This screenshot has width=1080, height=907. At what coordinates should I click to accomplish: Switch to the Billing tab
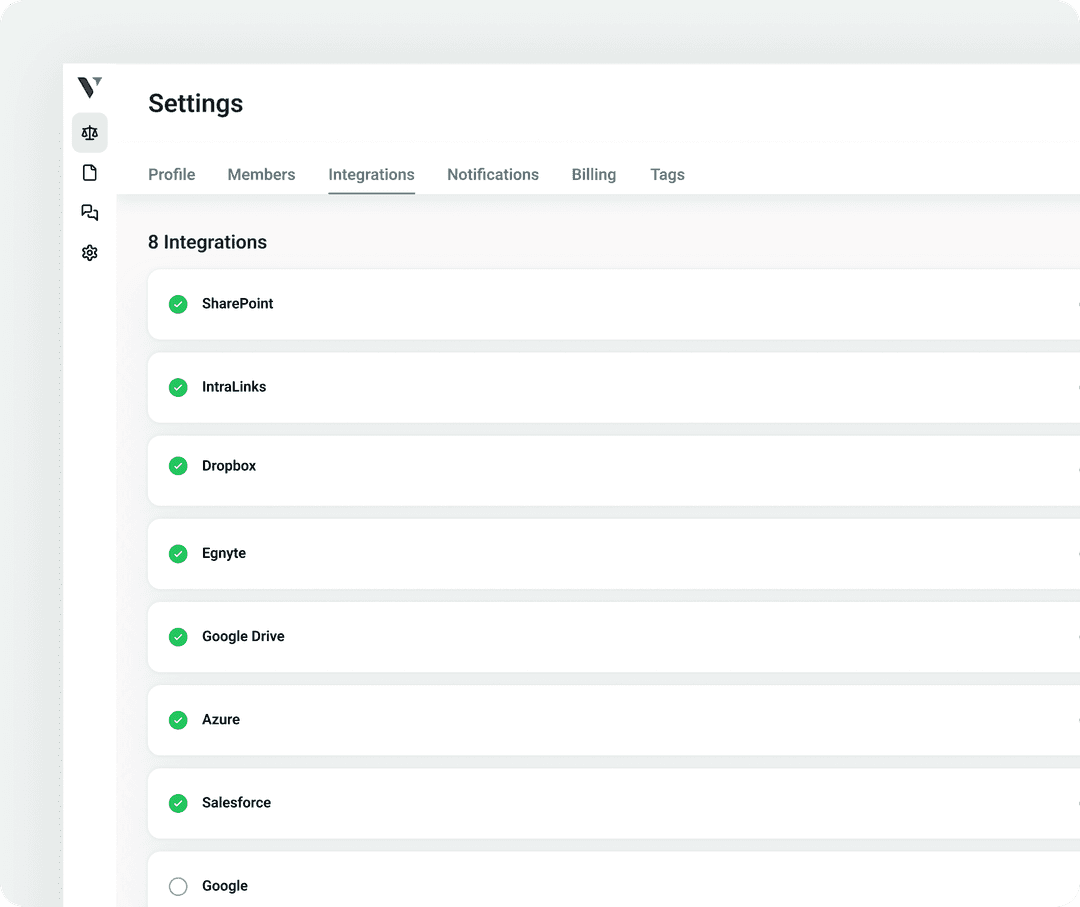[593, 174]
